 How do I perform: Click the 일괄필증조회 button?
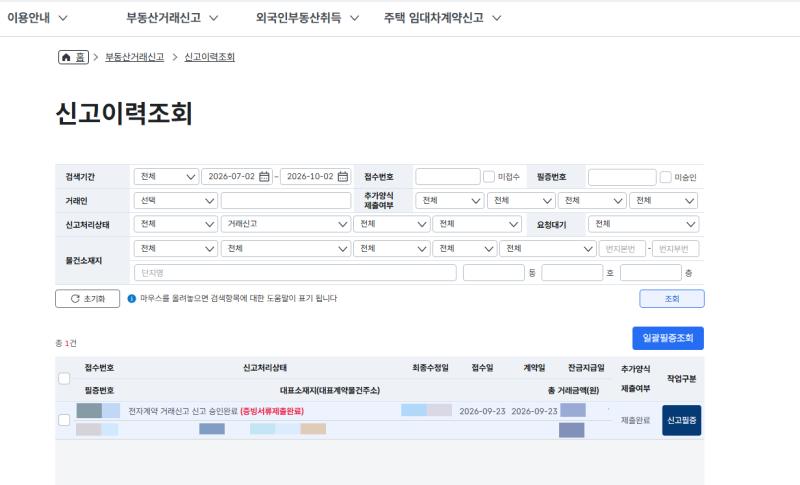pyautogui.click(x=668, y=338)
